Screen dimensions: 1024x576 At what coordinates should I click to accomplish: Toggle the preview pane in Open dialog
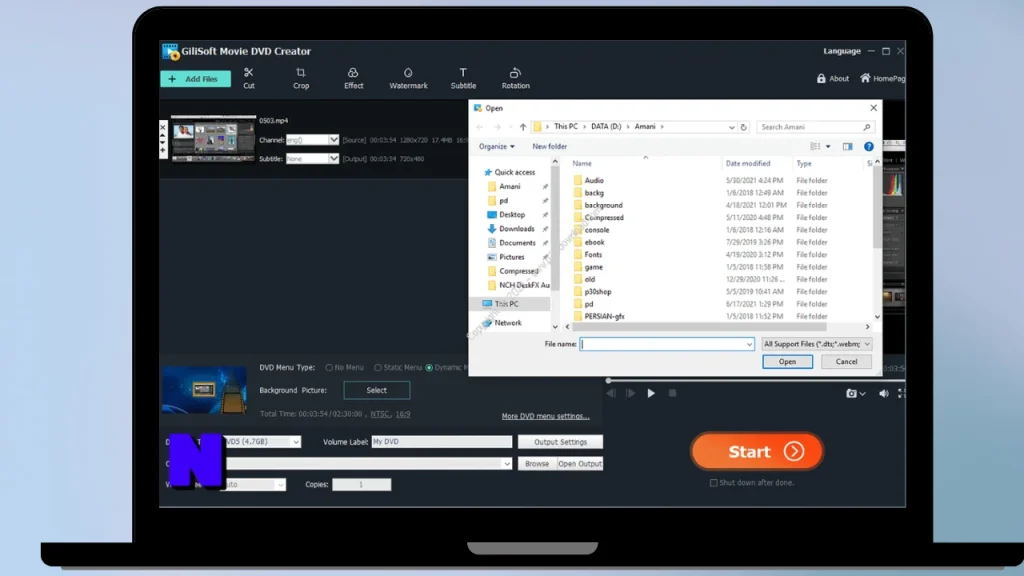(x=847, y=146)
